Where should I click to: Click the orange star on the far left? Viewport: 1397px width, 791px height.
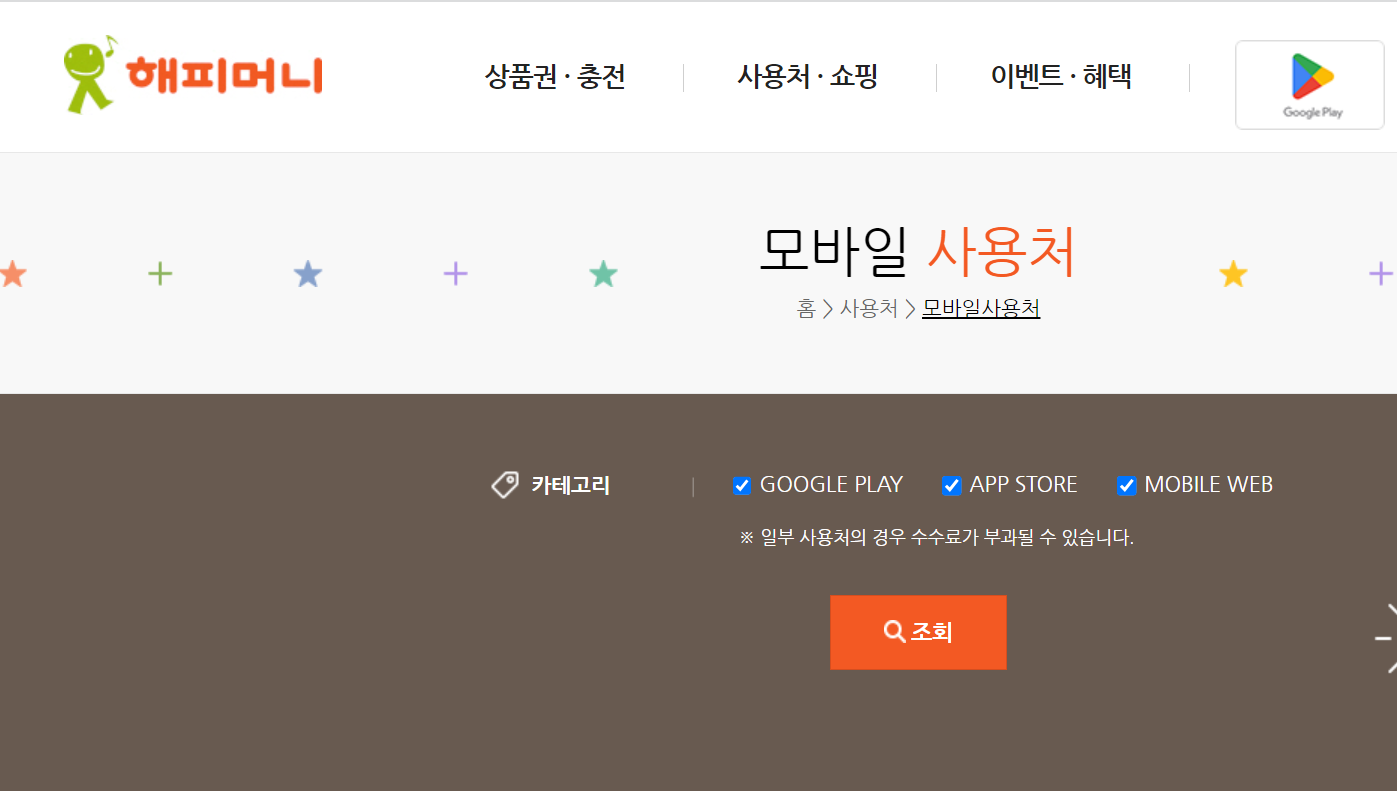(x=14, y=271)
